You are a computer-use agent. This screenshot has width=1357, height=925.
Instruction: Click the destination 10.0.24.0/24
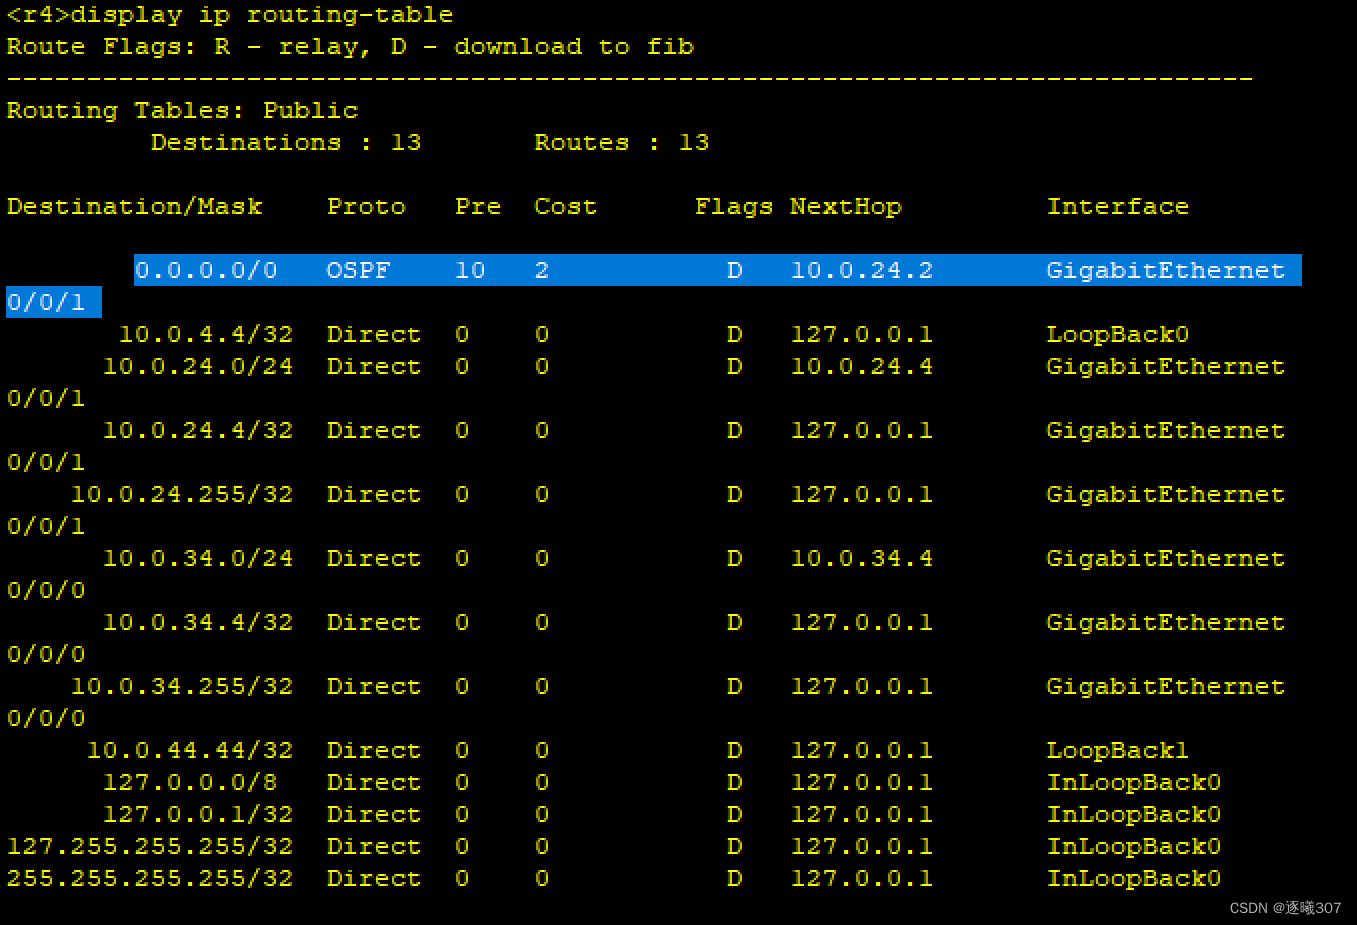198,367
